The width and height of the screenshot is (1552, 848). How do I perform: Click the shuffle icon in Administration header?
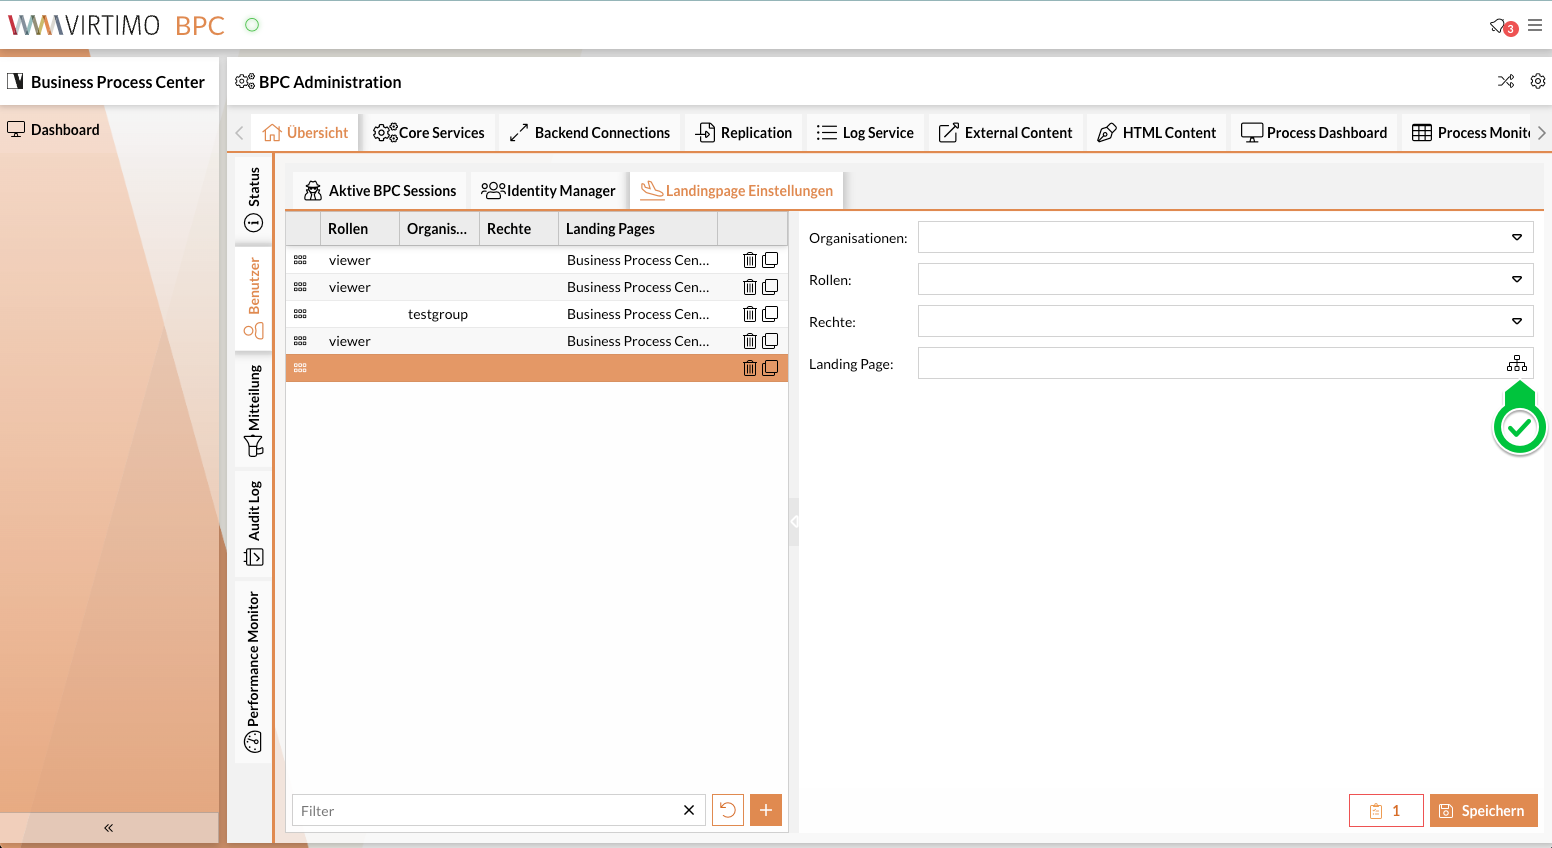[x=1505, y=81]
